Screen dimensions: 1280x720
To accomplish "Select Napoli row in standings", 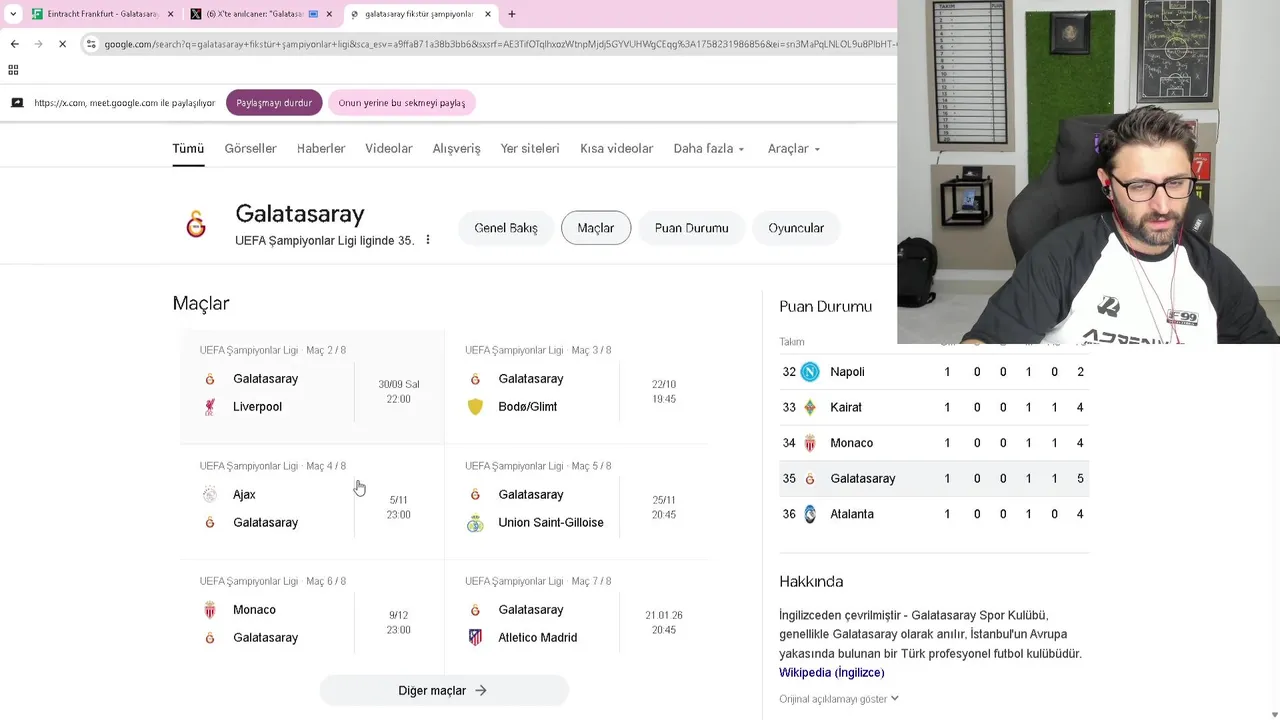I will (x=933, y=372).
